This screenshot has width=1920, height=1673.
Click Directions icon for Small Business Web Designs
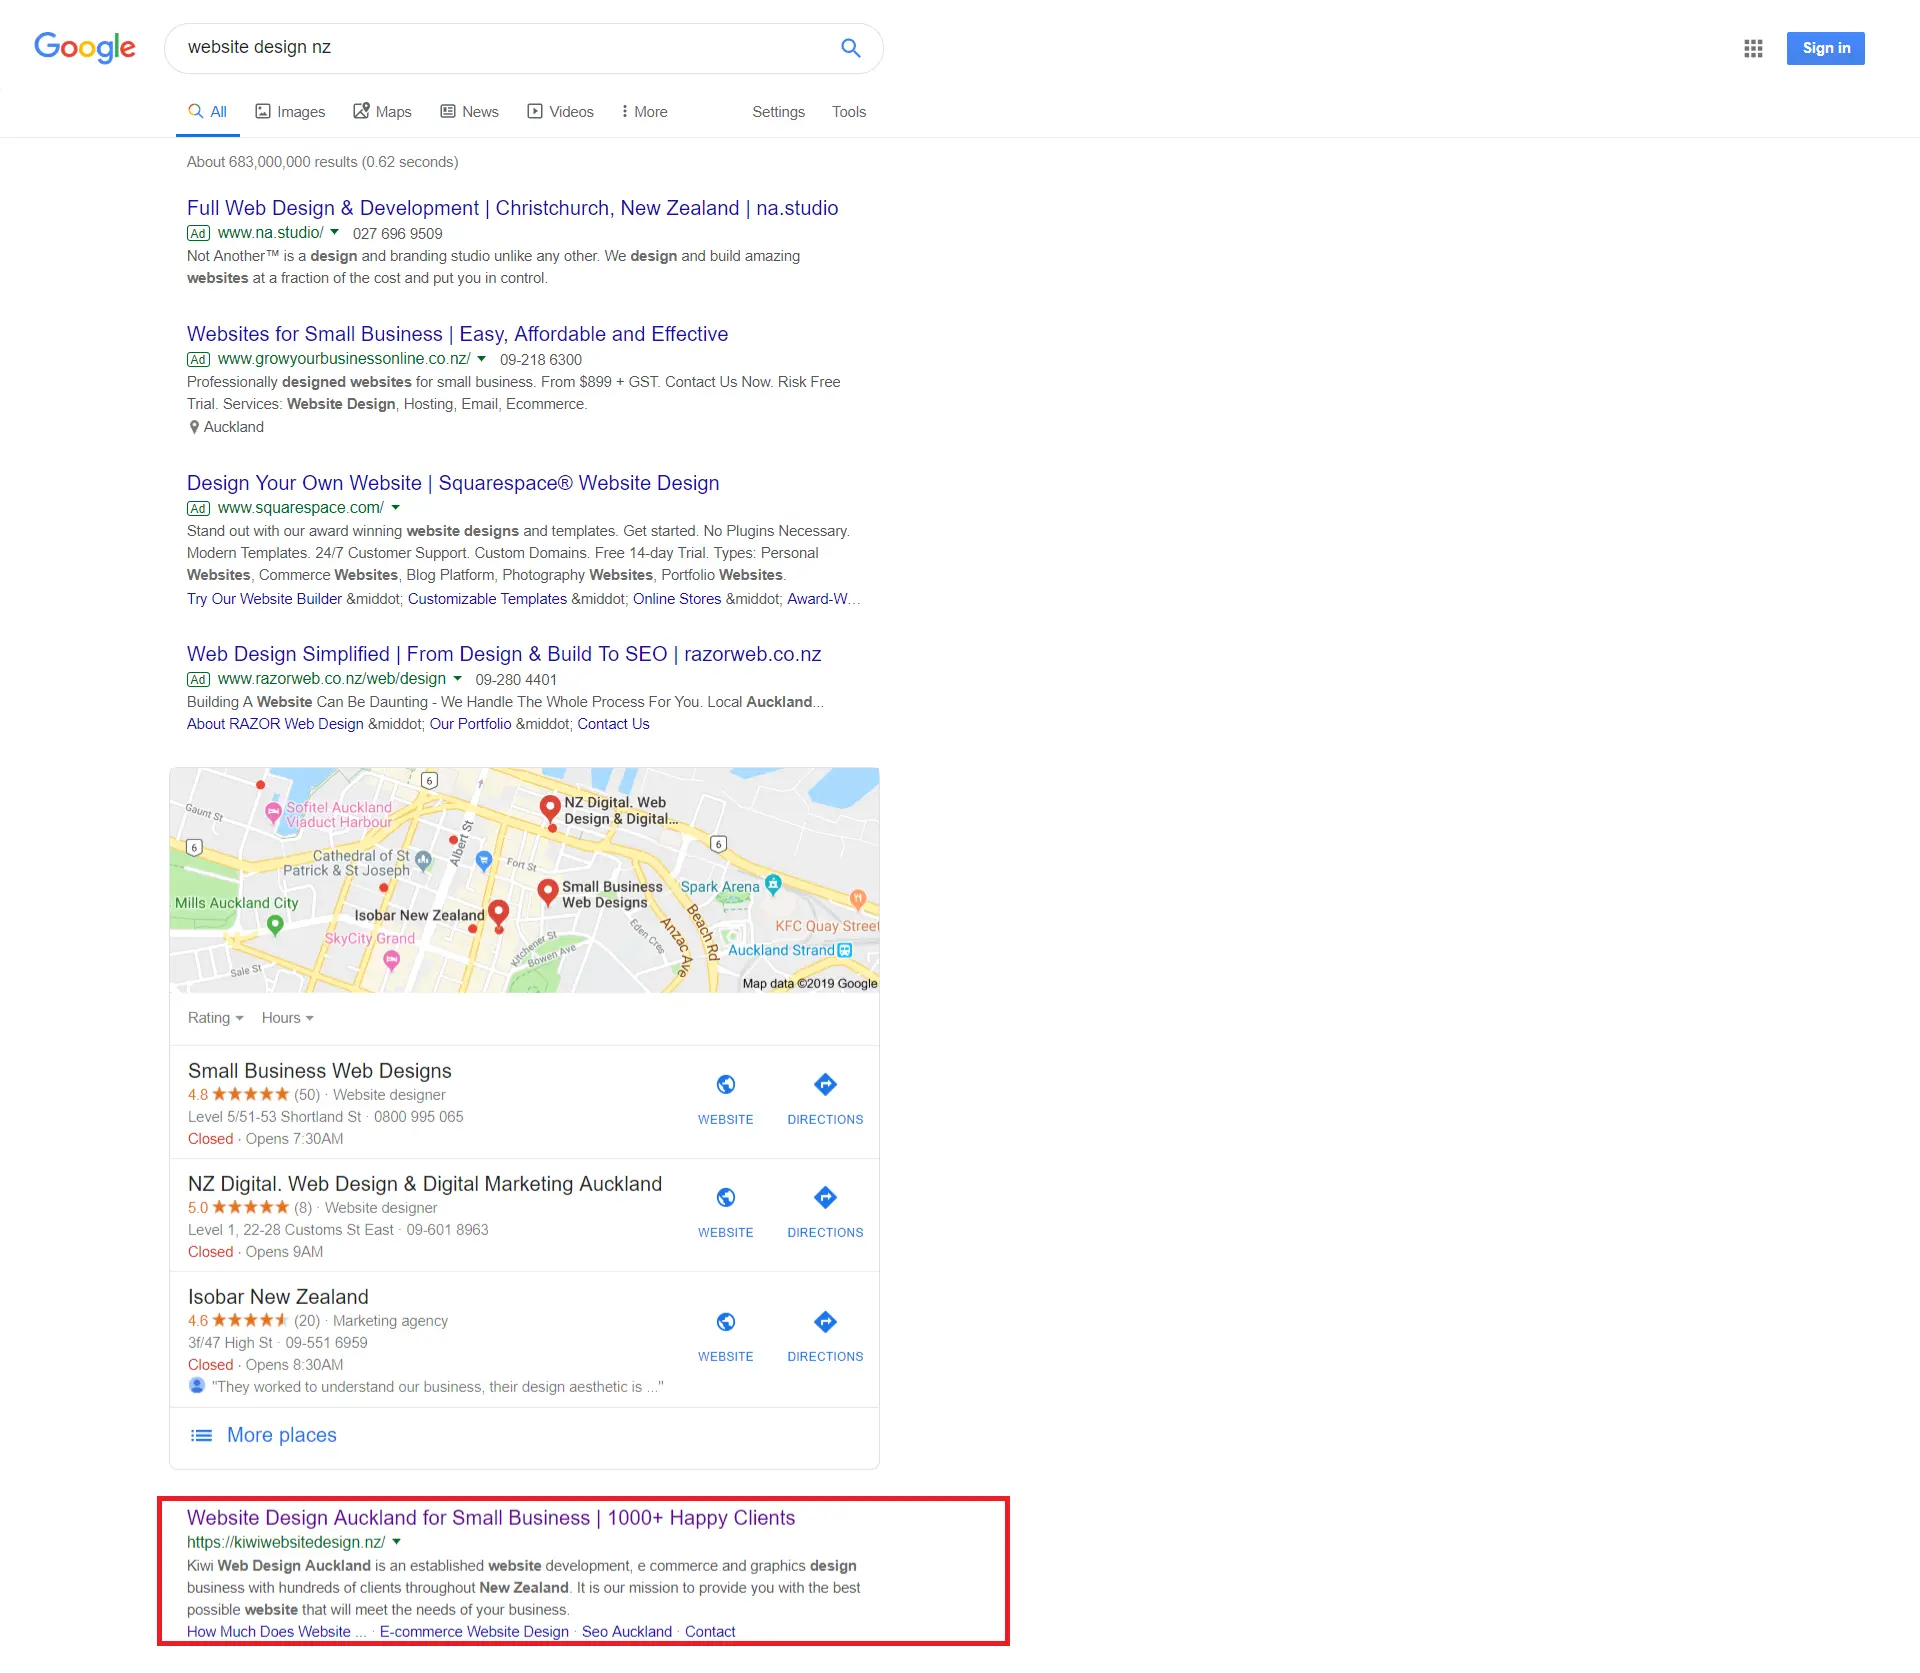[825, 1085]
